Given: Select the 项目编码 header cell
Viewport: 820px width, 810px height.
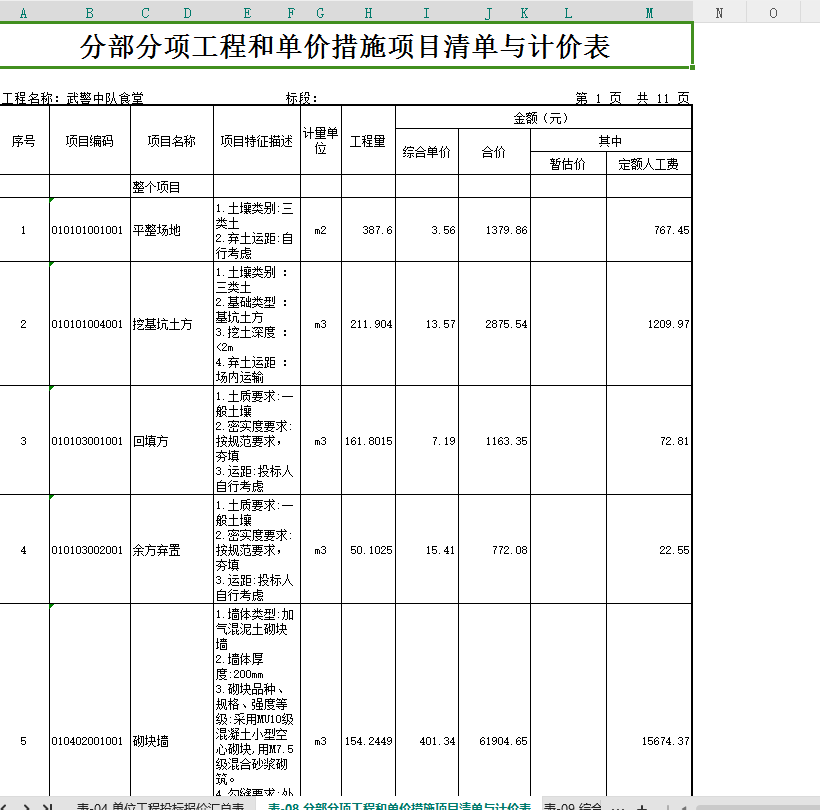Looking at the screenshot, I should [x=89, y=141].
